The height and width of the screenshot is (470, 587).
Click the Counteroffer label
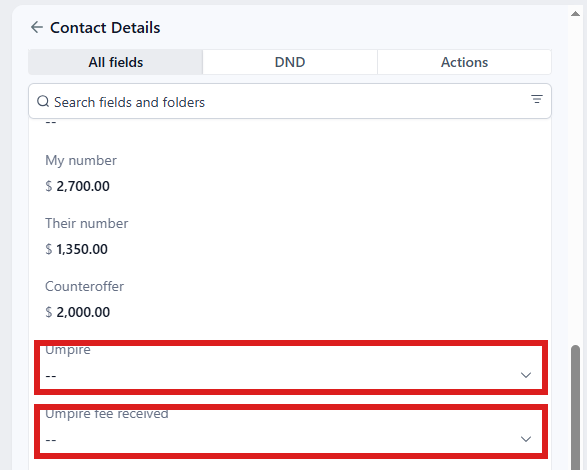click(x=84, y=286)
